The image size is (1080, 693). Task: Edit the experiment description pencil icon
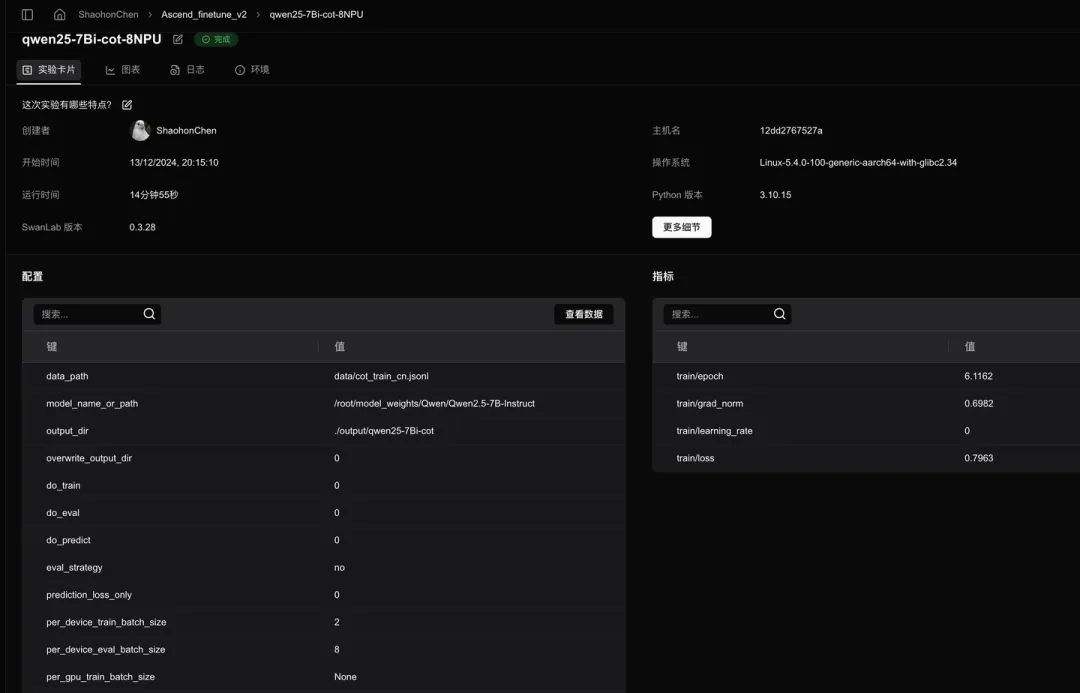[x=127, y=105]
